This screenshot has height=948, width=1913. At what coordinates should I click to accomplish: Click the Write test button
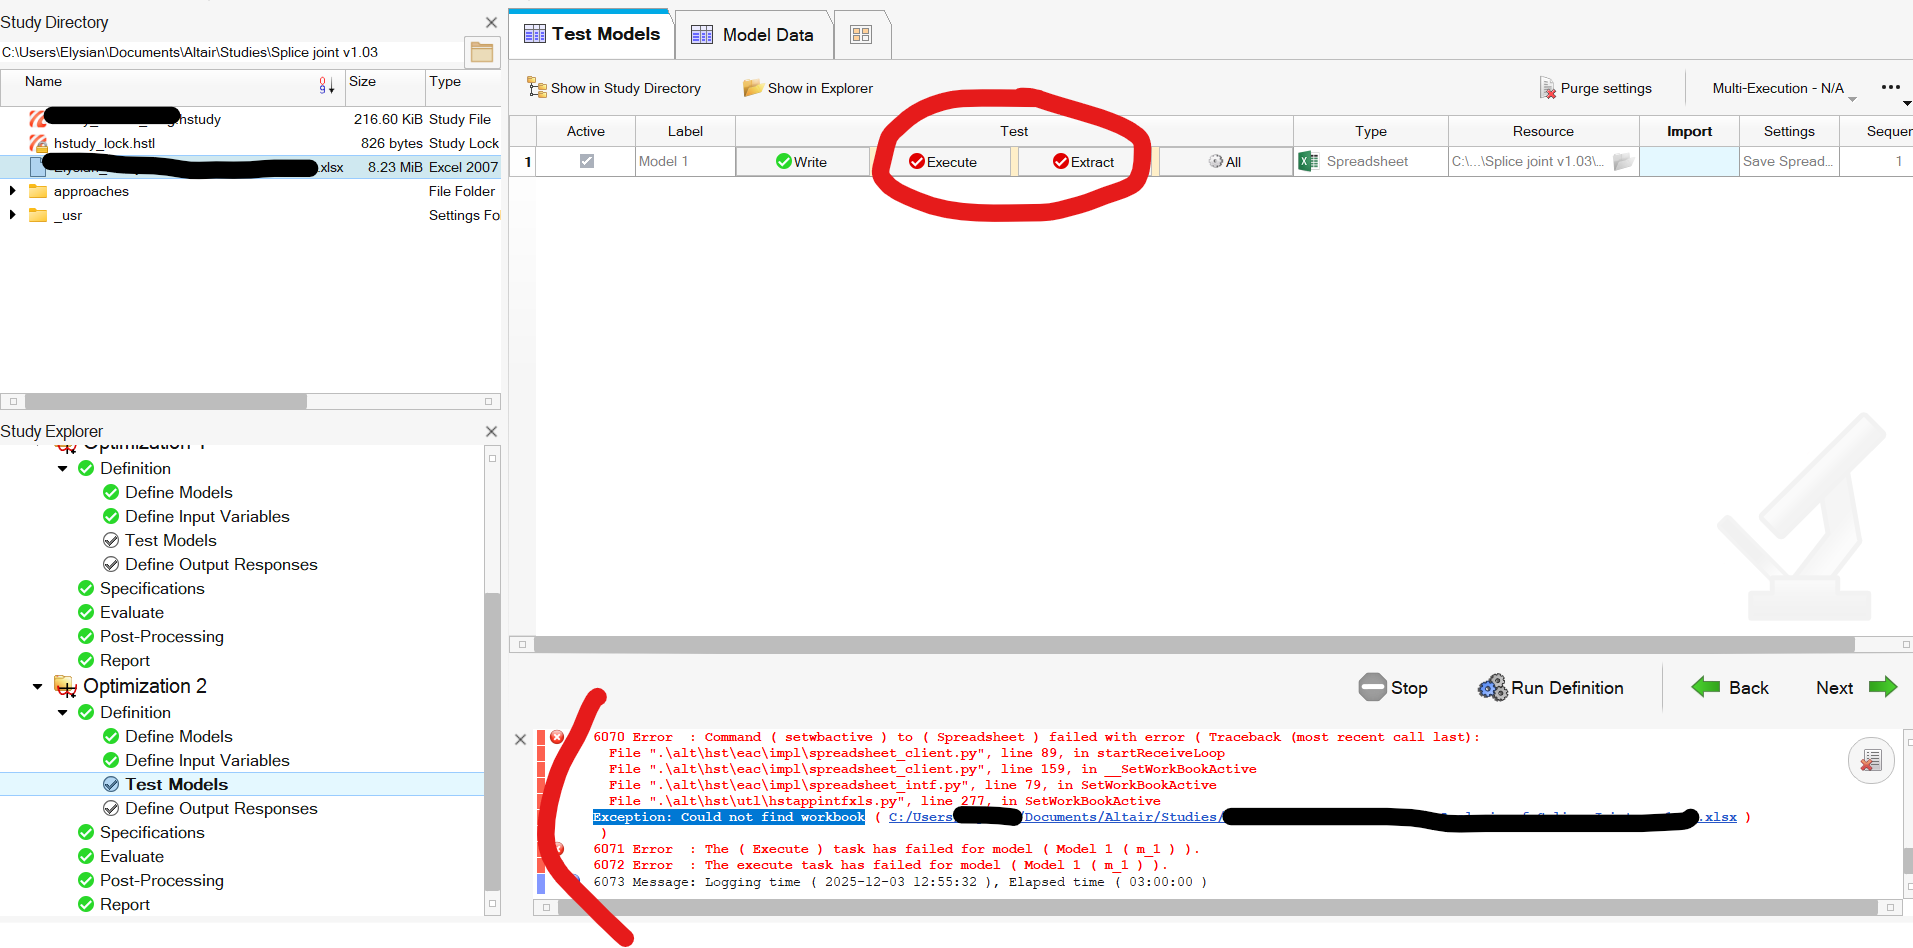coord(802,161)
